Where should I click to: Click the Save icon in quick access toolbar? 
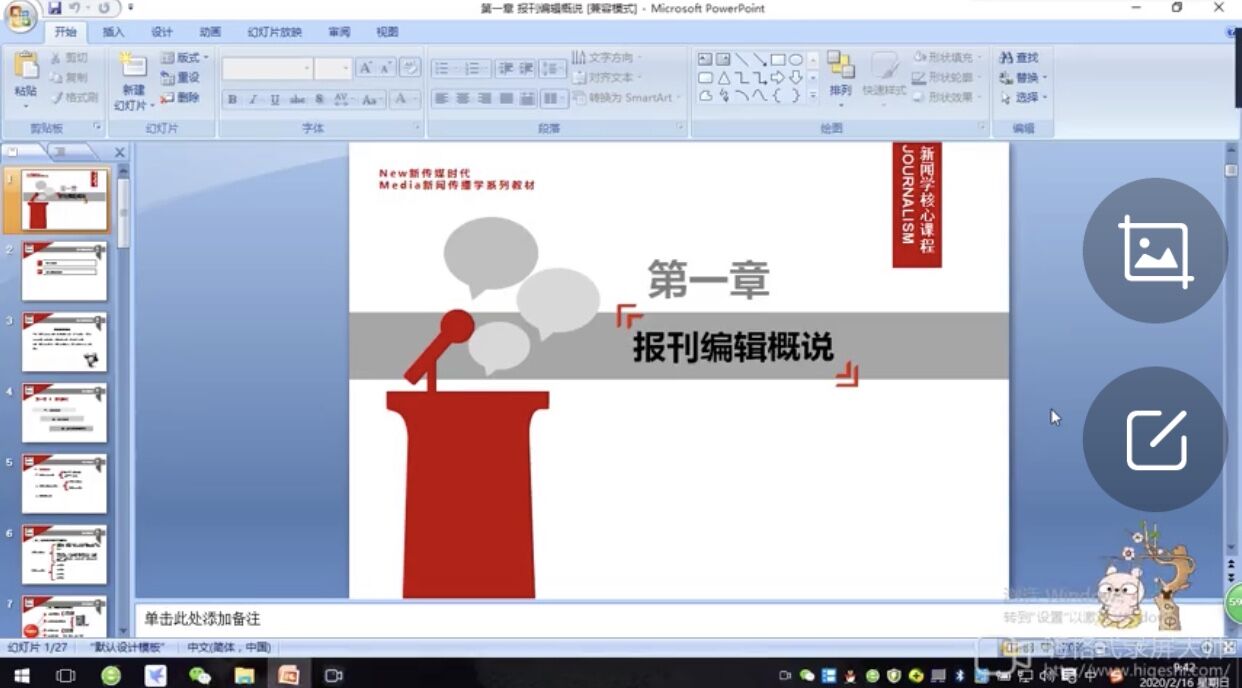coord(55,8)
